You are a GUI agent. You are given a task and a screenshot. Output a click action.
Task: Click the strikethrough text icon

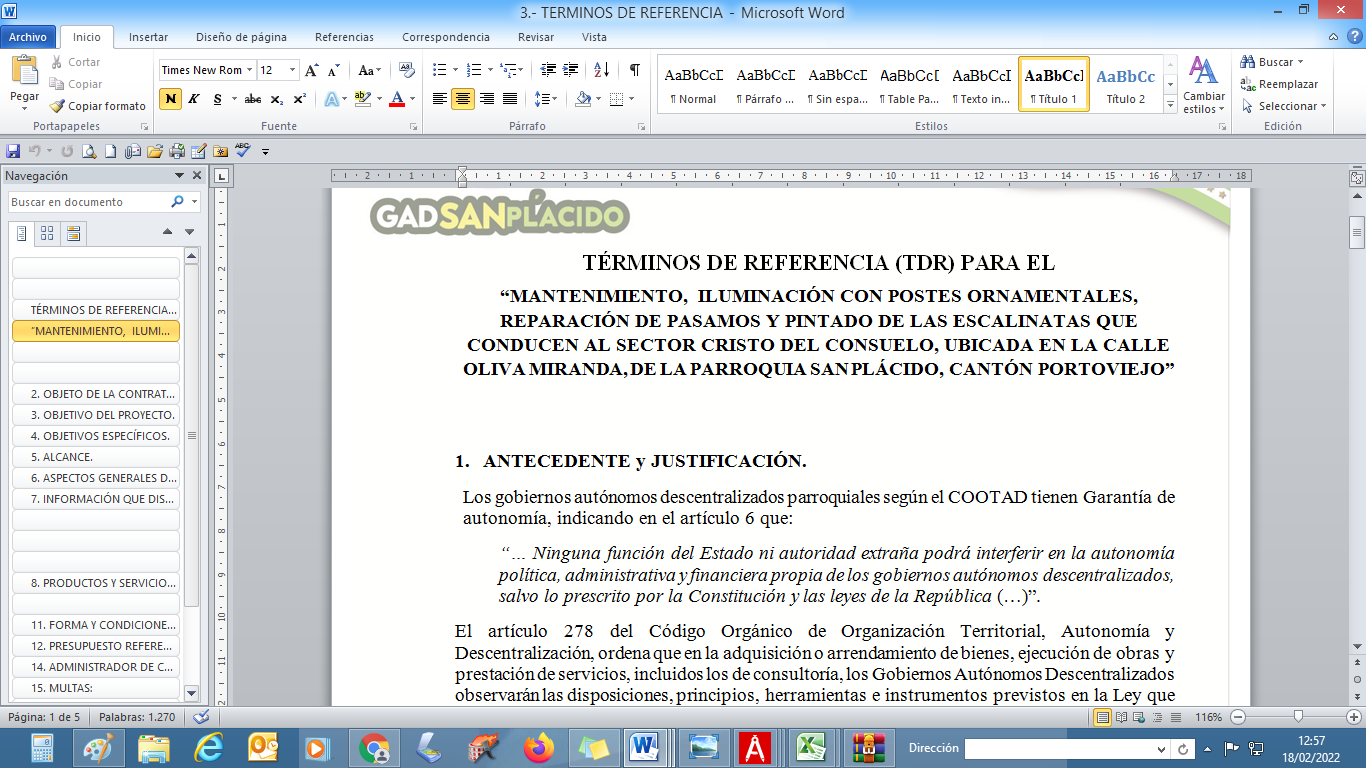point(252,99)
